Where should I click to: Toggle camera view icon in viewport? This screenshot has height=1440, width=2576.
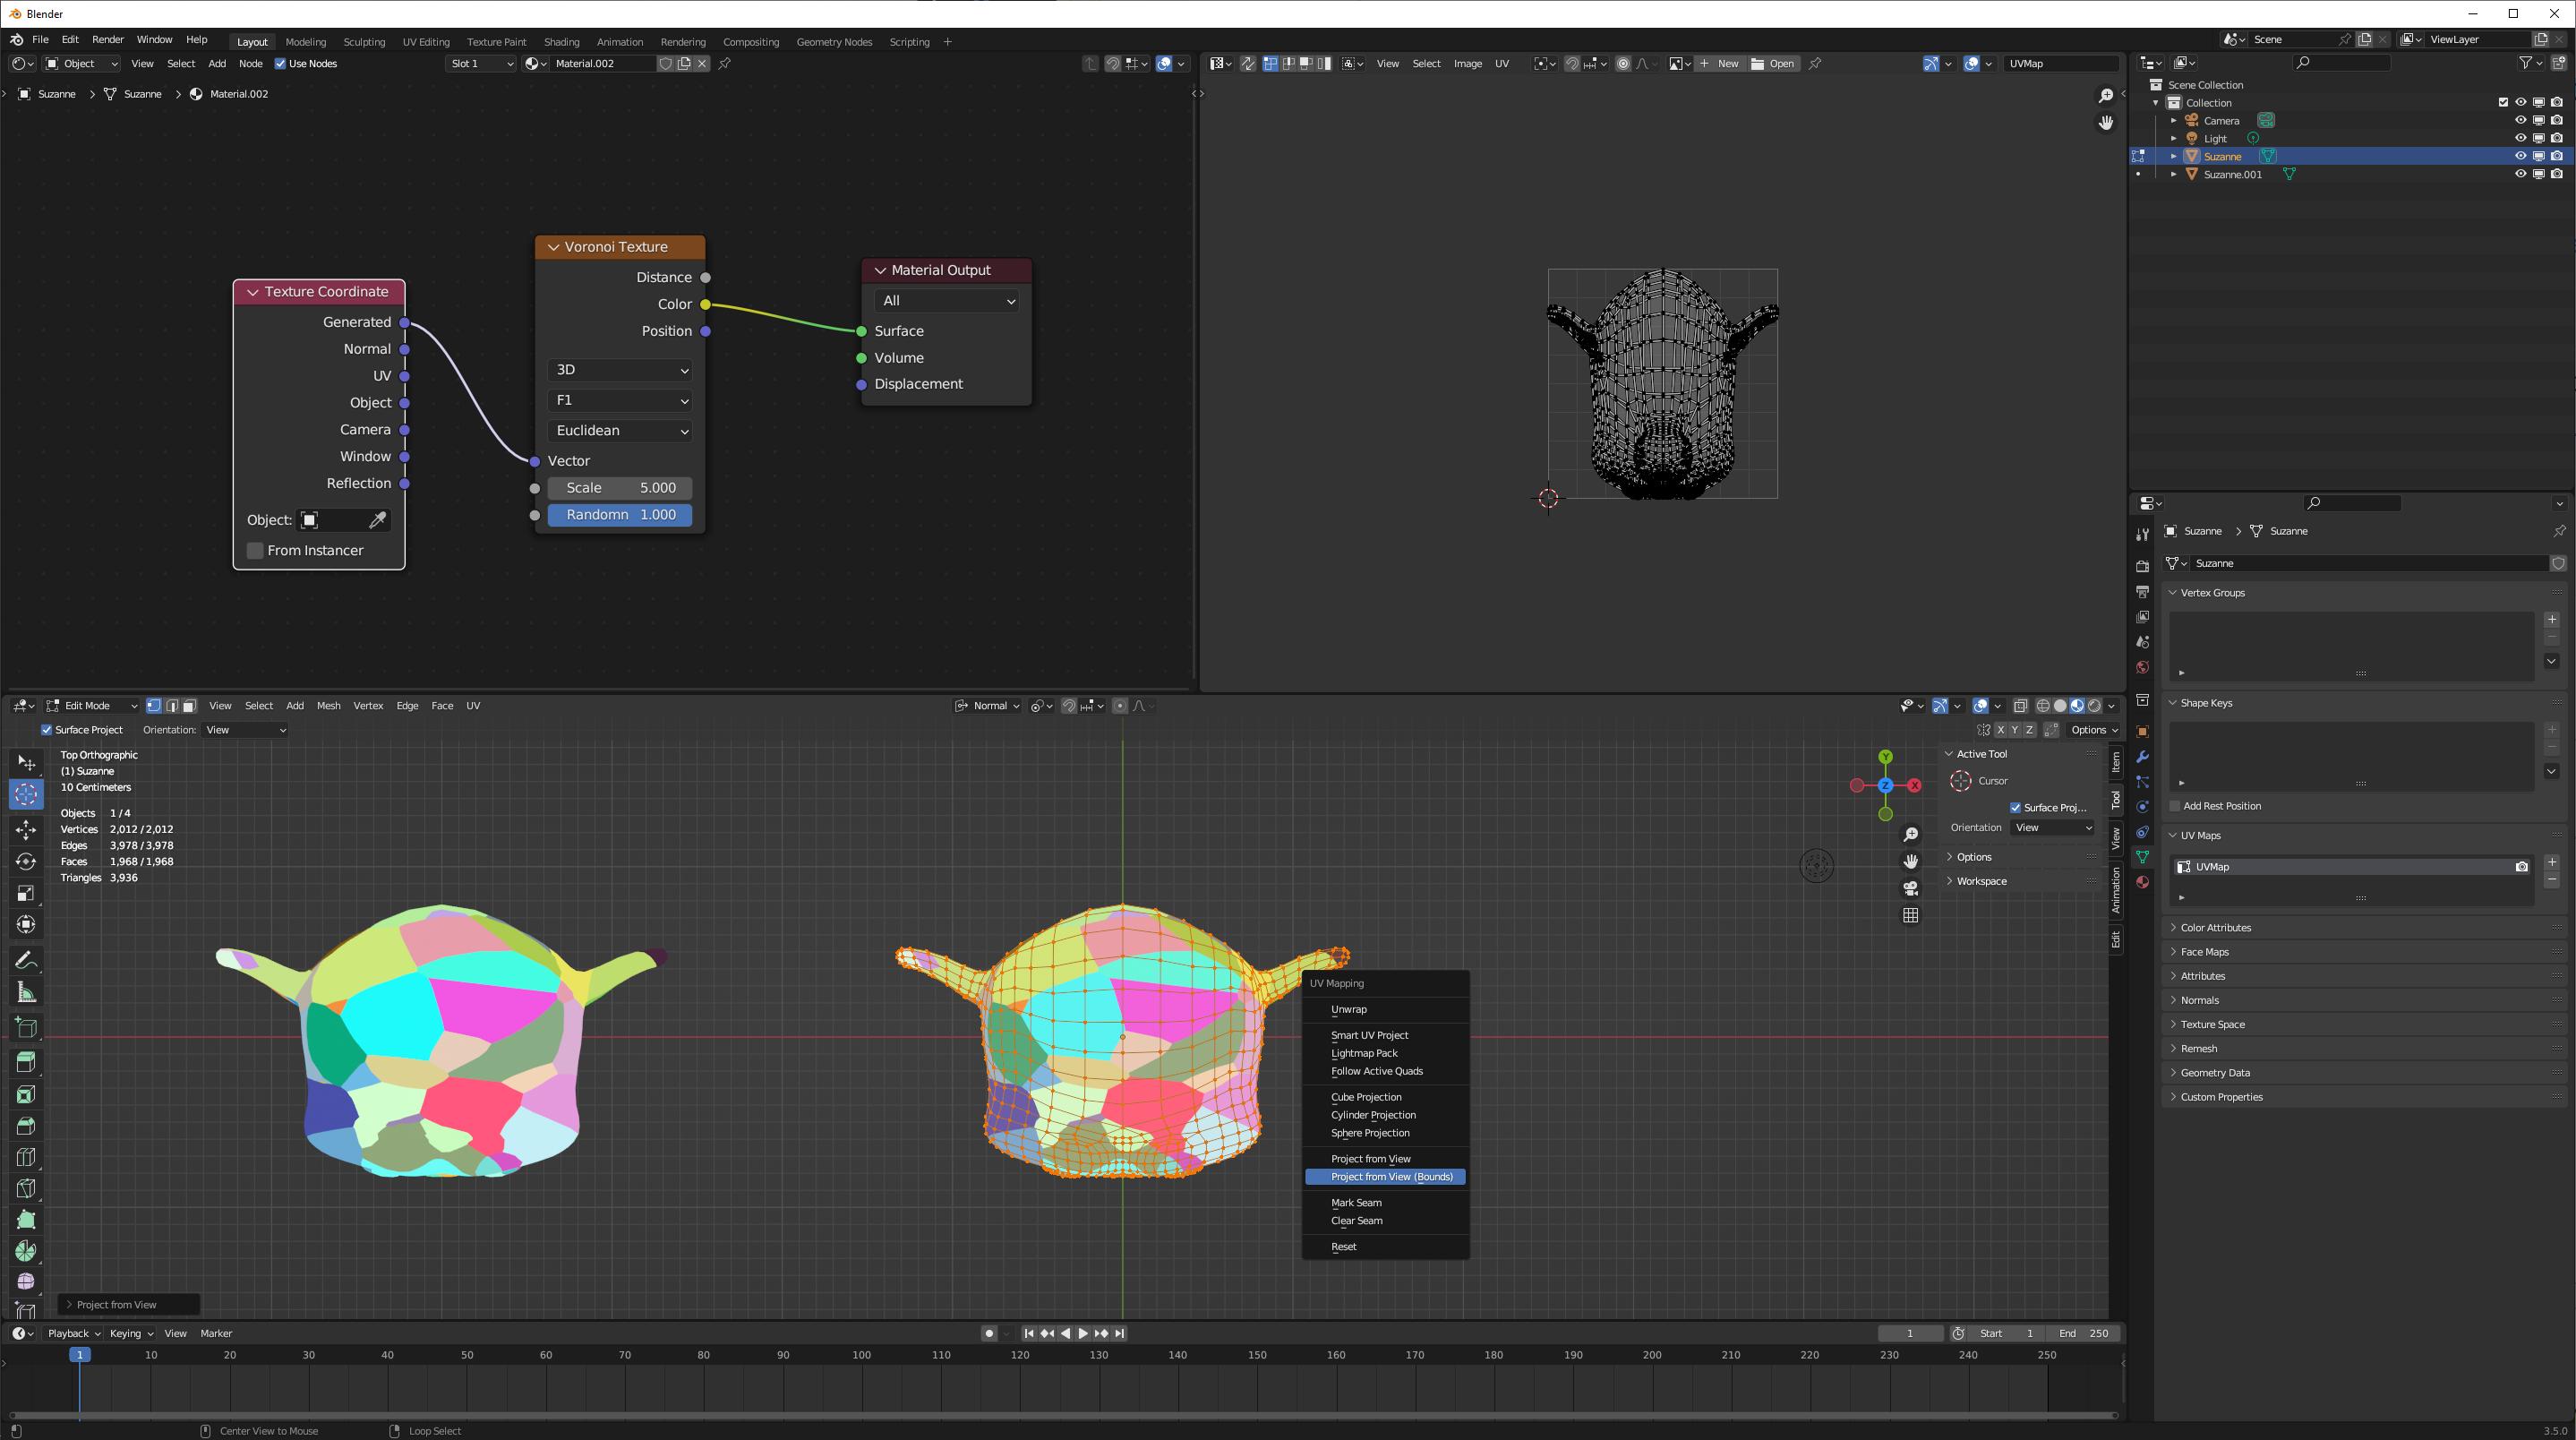(1910, 888)
